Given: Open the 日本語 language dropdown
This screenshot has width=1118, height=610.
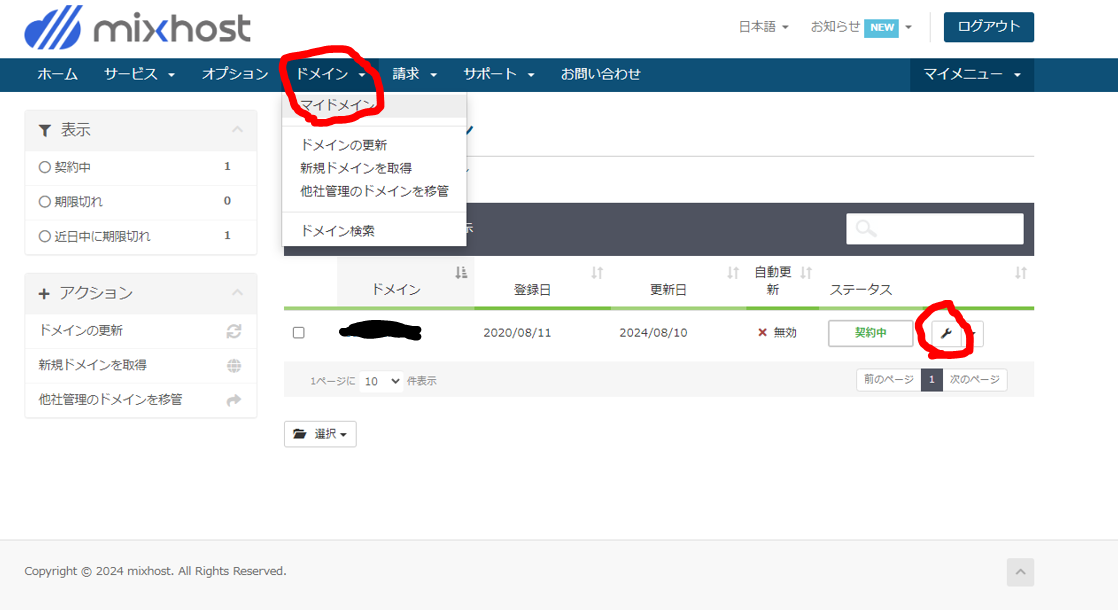Looking at the screenshot, I should click(x=764, y=27).
